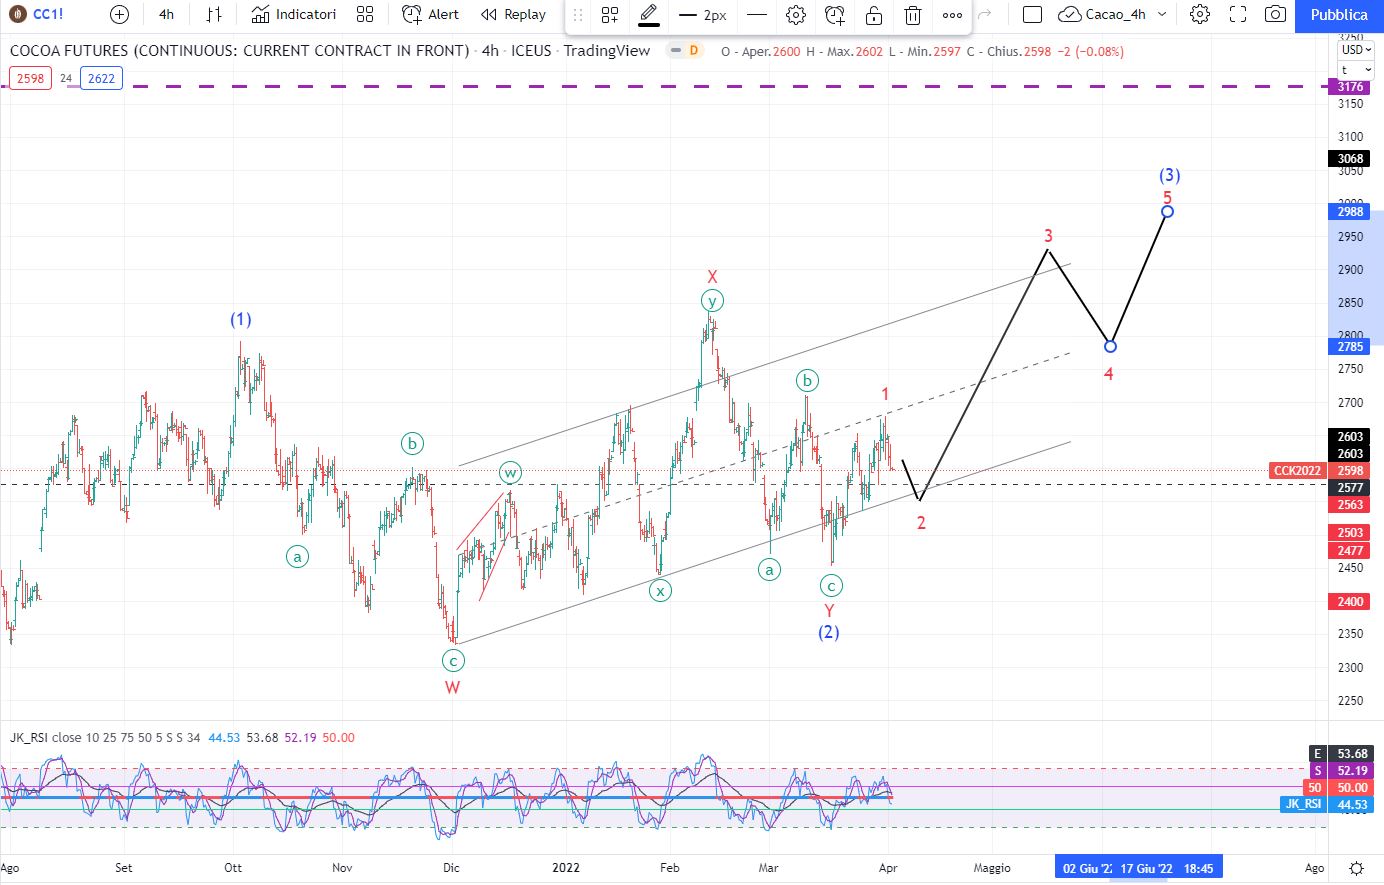Viewport: 1384px width, 885px height.
Task: Grab the drawing toolbar drag handle
Action: [578, 15]
